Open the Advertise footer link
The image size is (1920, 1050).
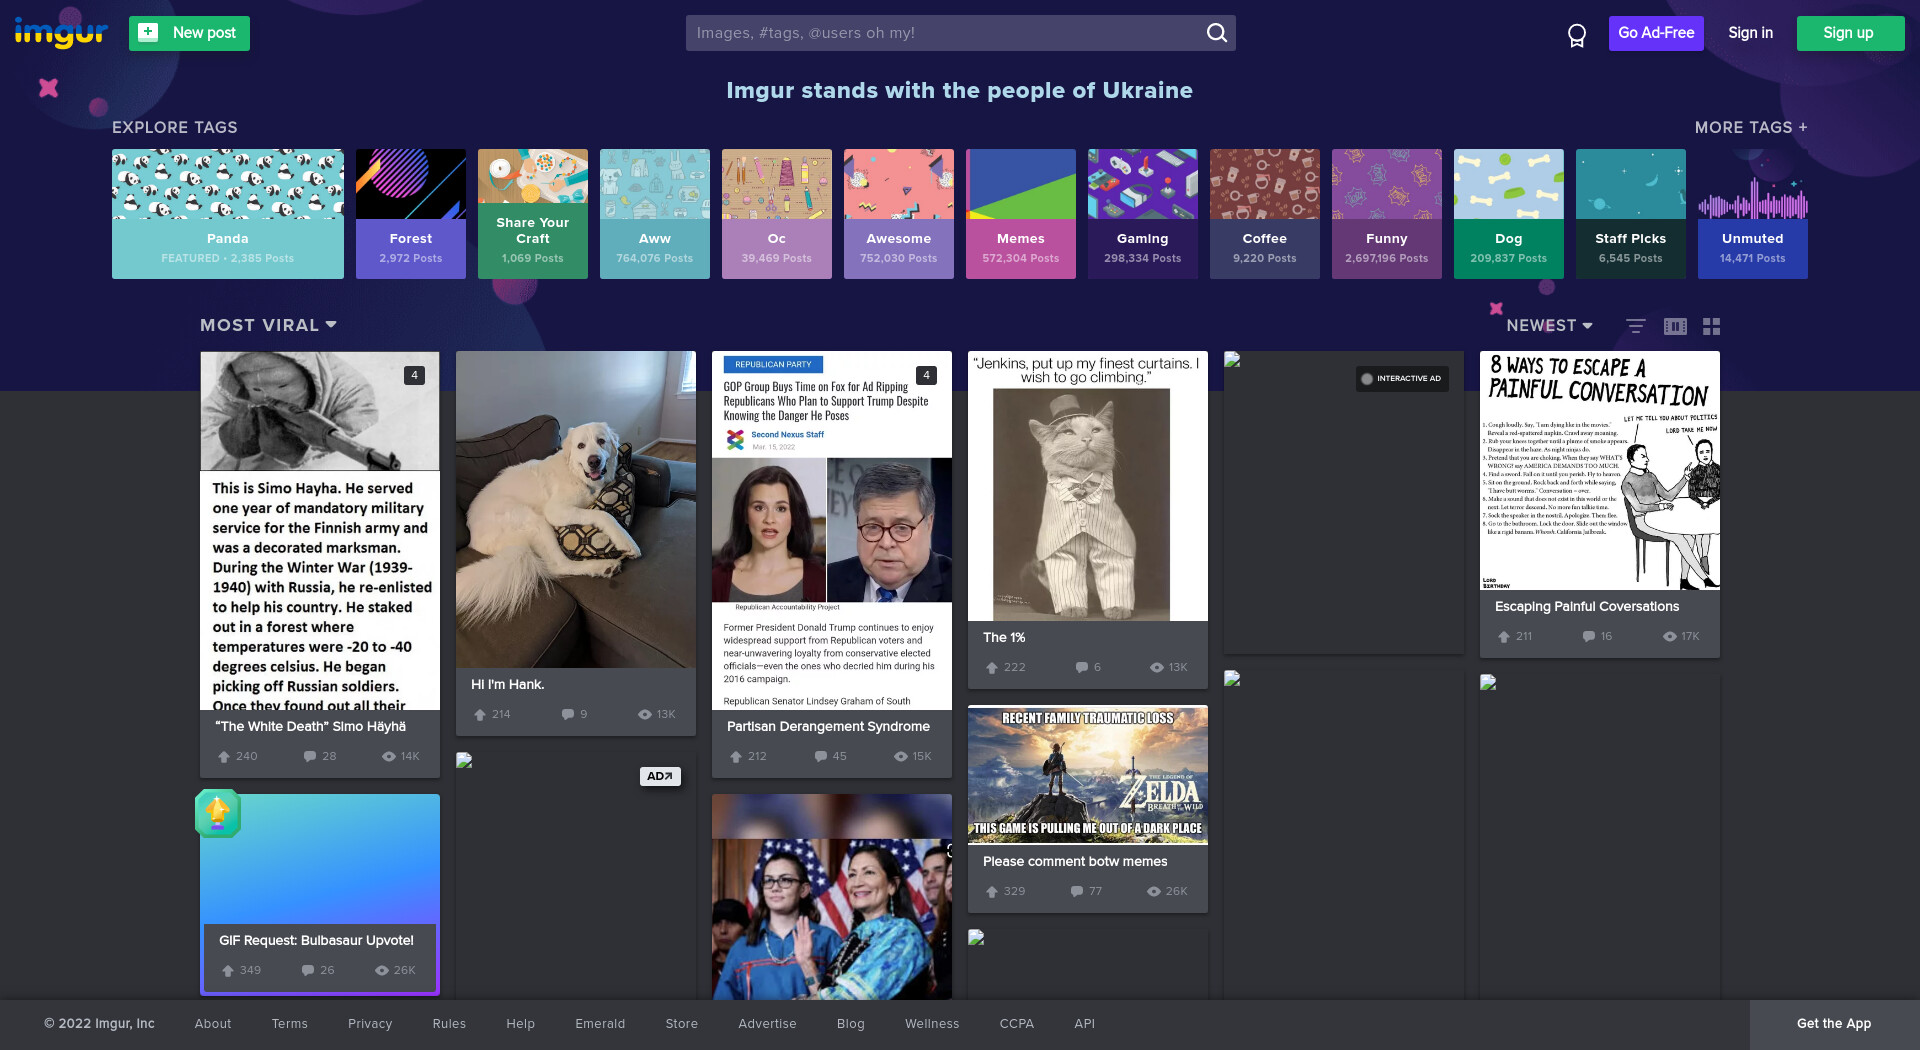click(768, 1024)
